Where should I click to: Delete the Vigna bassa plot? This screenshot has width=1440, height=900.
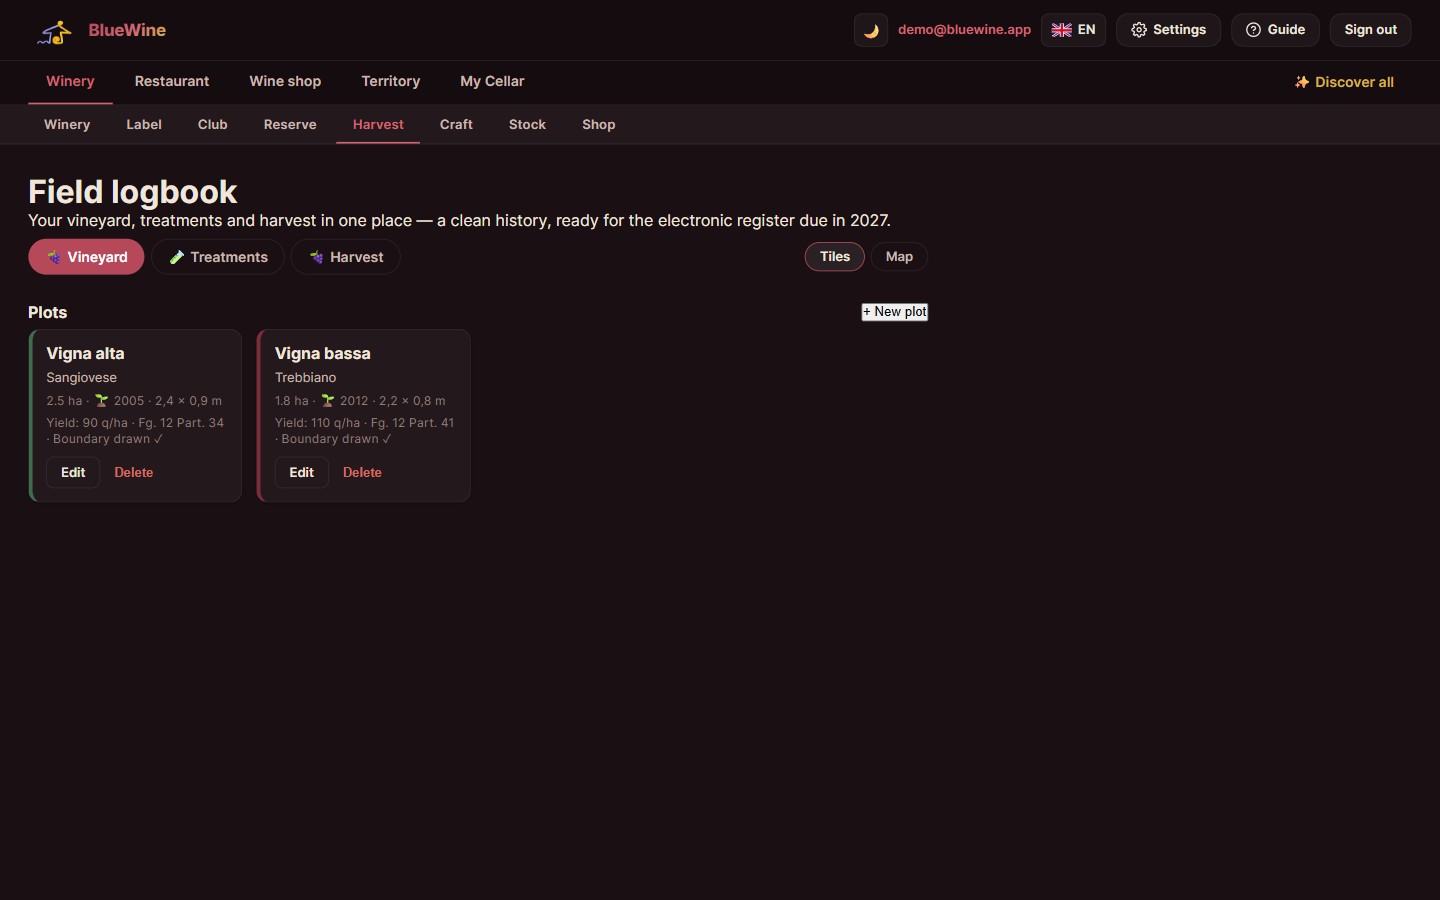[362, 472]
